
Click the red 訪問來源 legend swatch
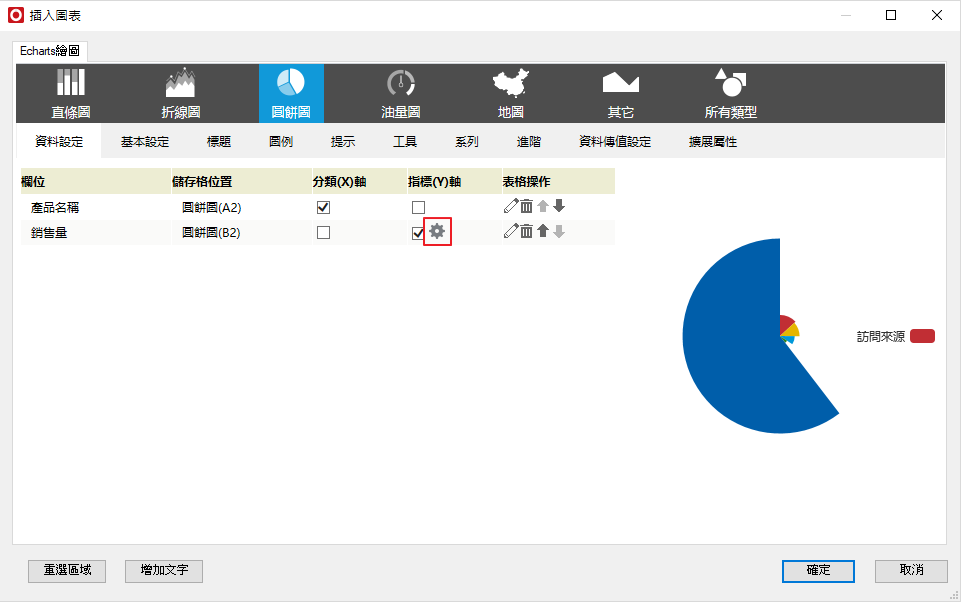point(922,337)
